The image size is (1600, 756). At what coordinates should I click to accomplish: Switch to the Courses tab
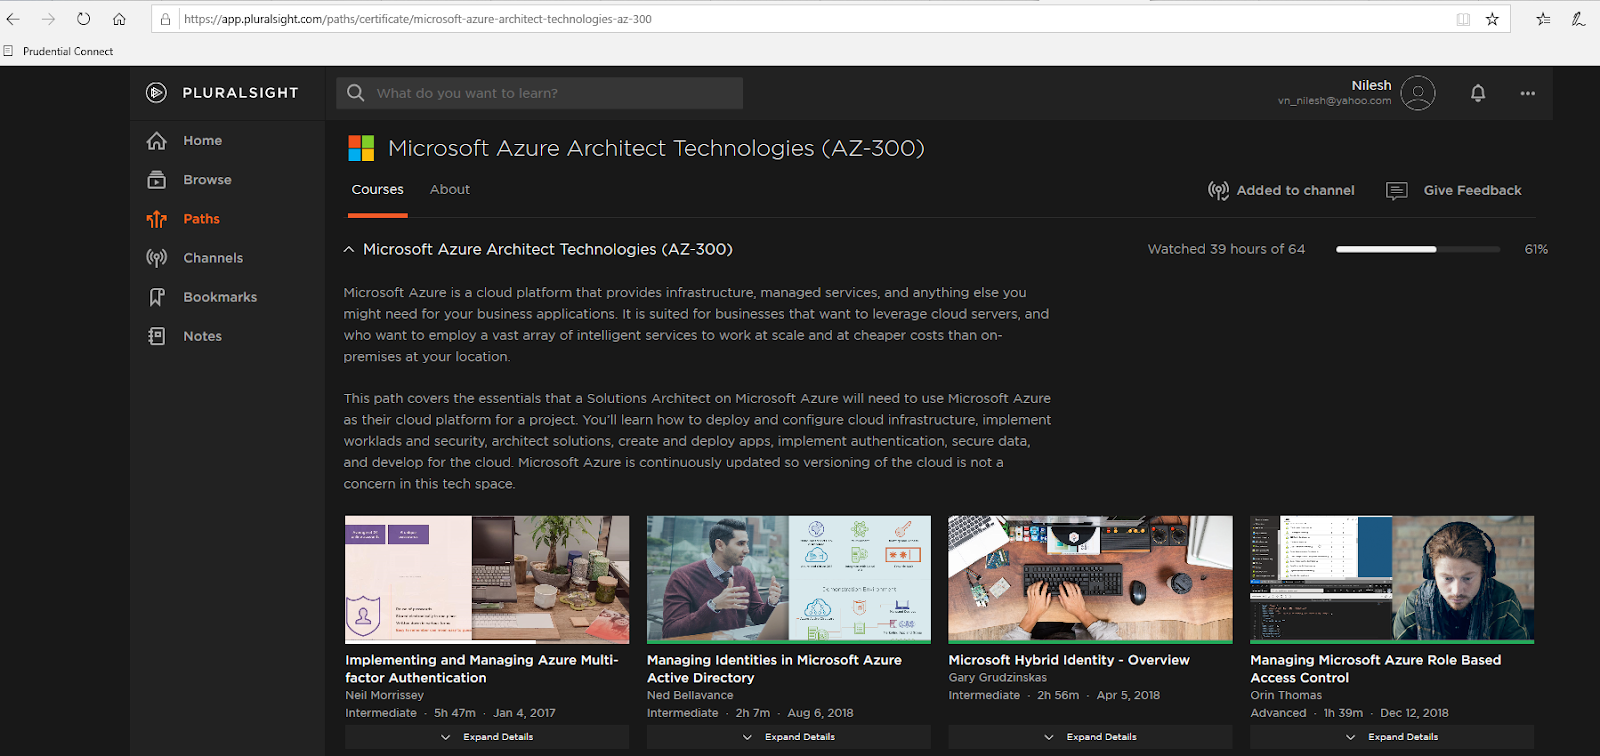click(x=378, y=190)
